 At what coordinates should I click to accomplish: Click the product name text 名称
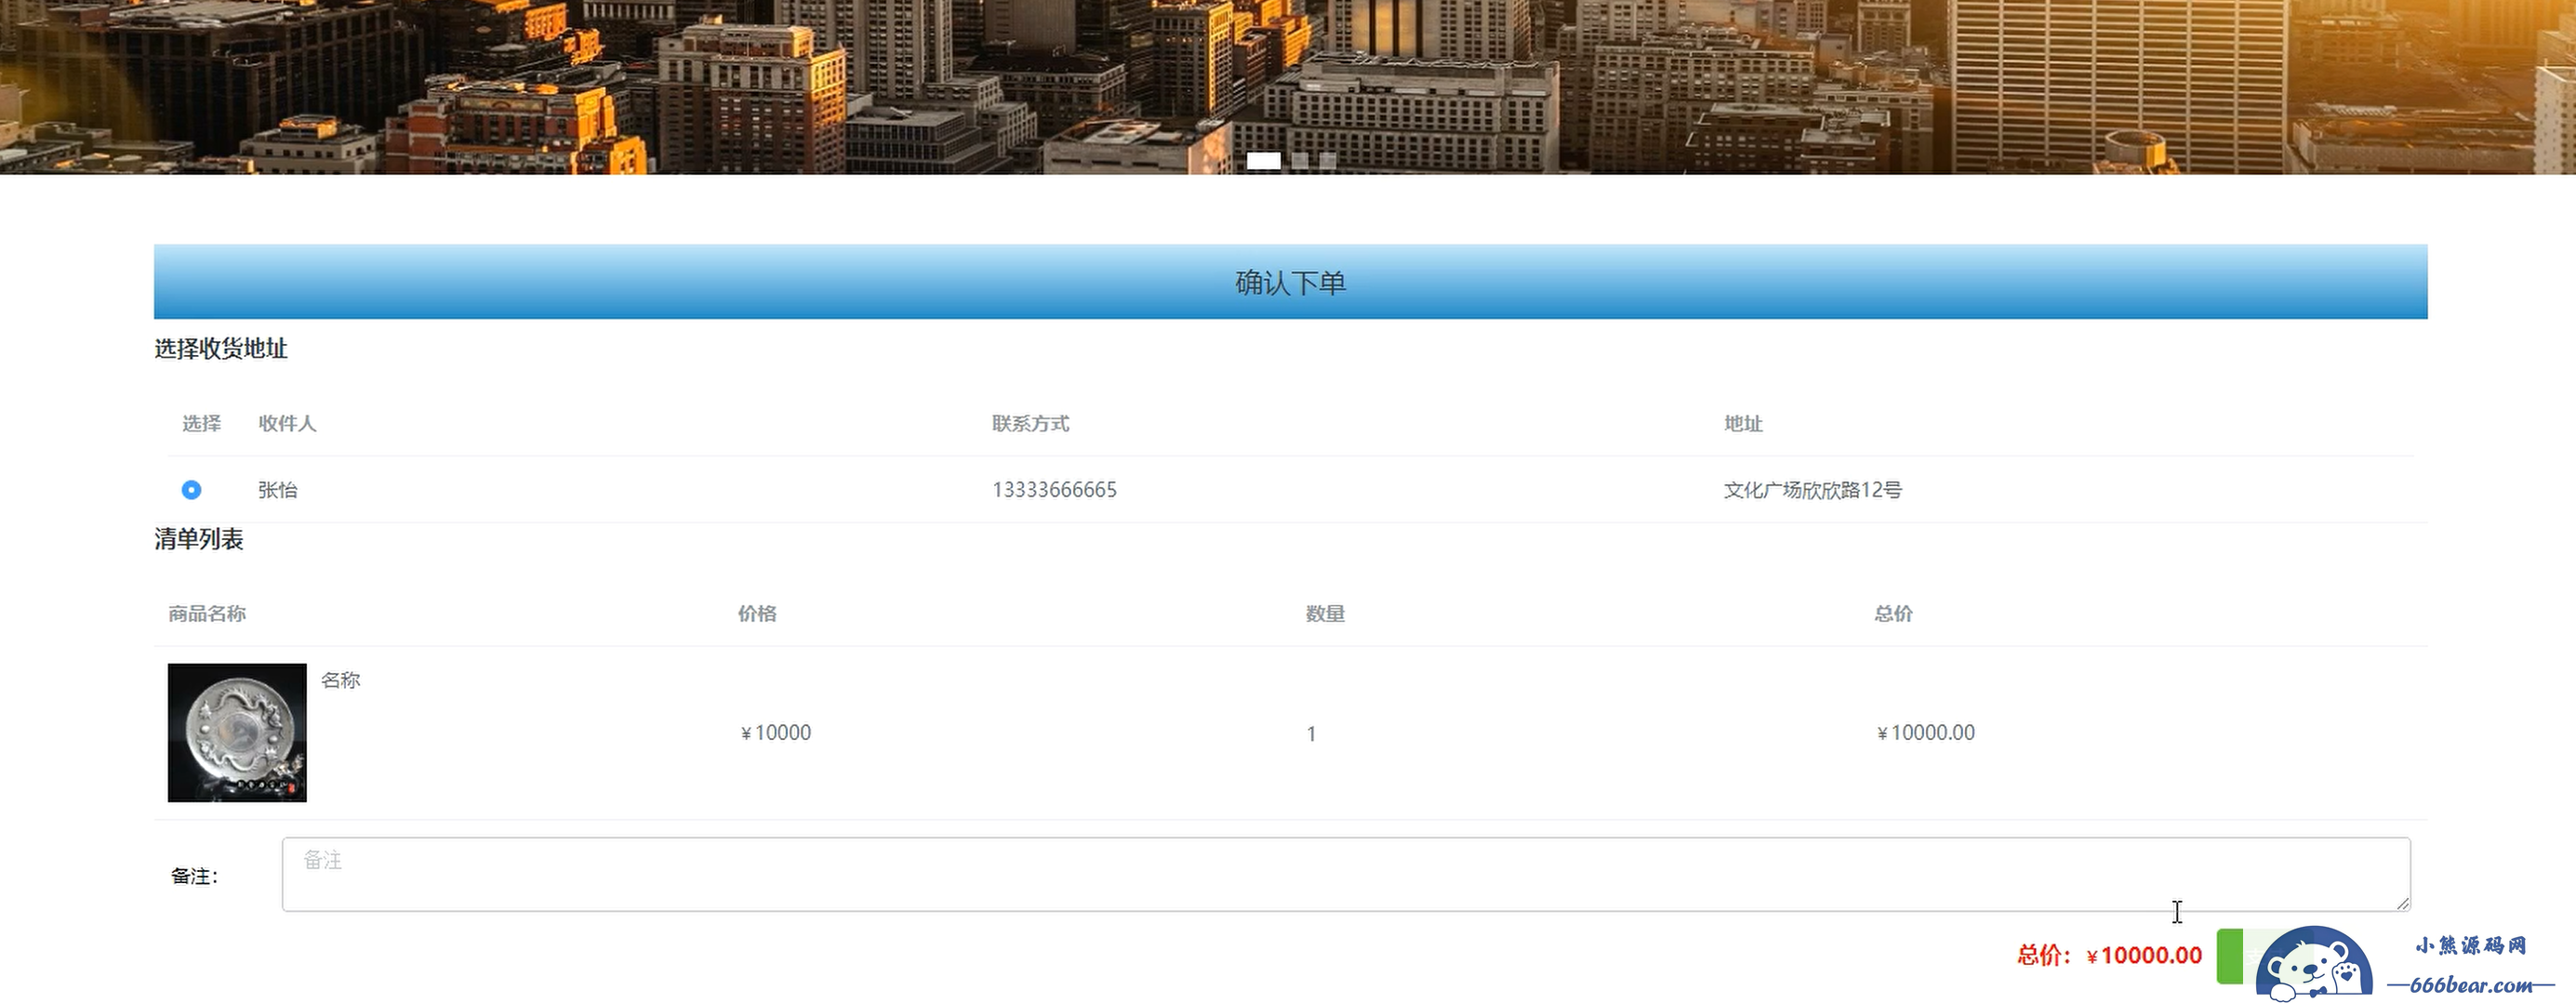point(340,680)
